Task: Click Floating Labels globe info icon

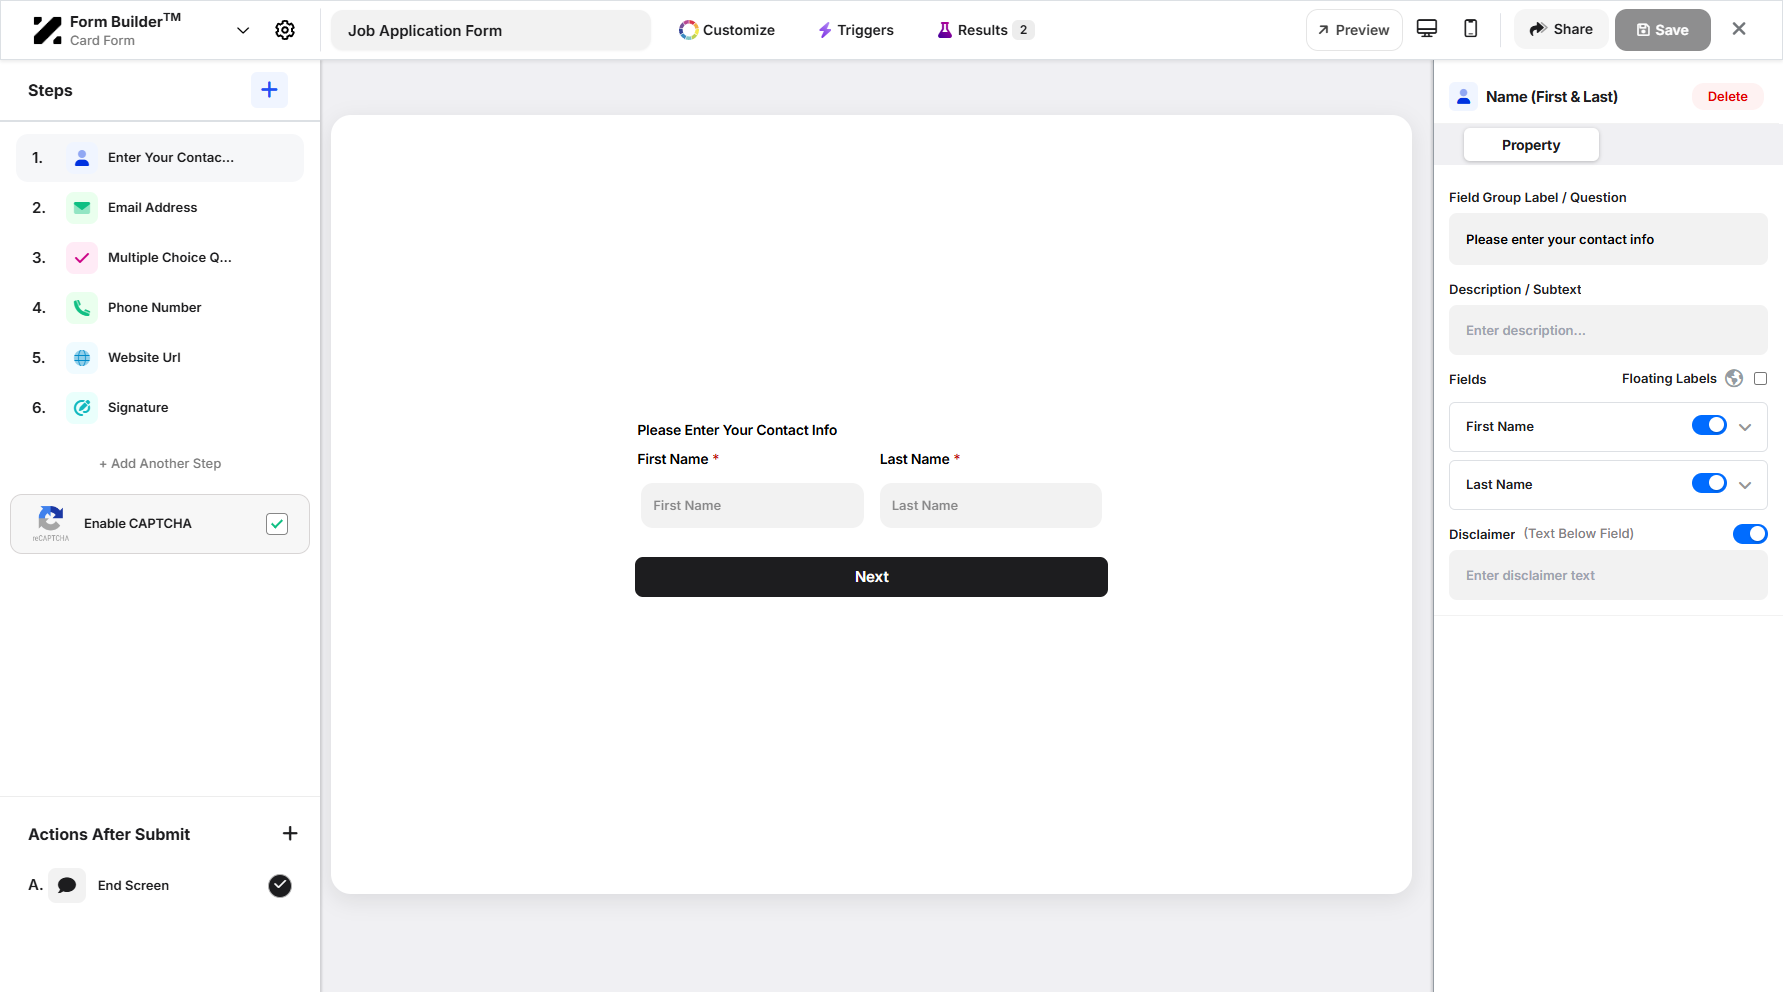Action: coord(1734,379)
